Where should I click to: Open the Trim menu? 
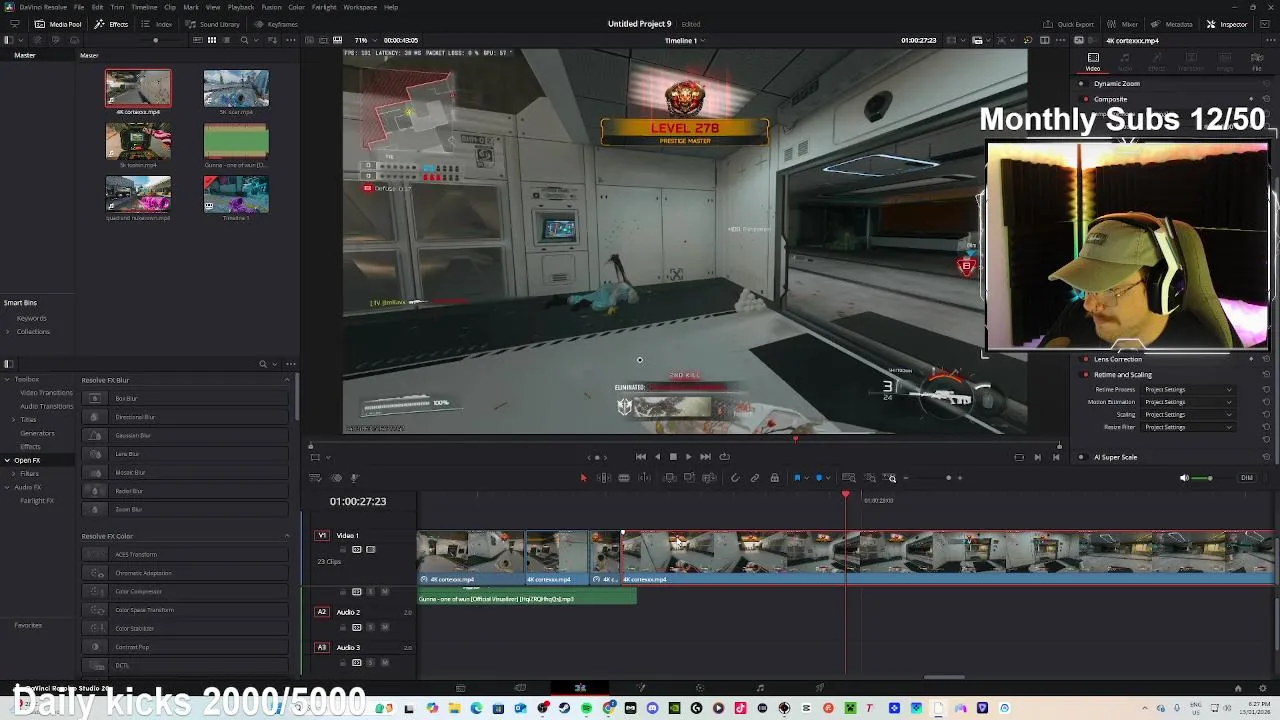pyautogui.click(x=117, y=7)
